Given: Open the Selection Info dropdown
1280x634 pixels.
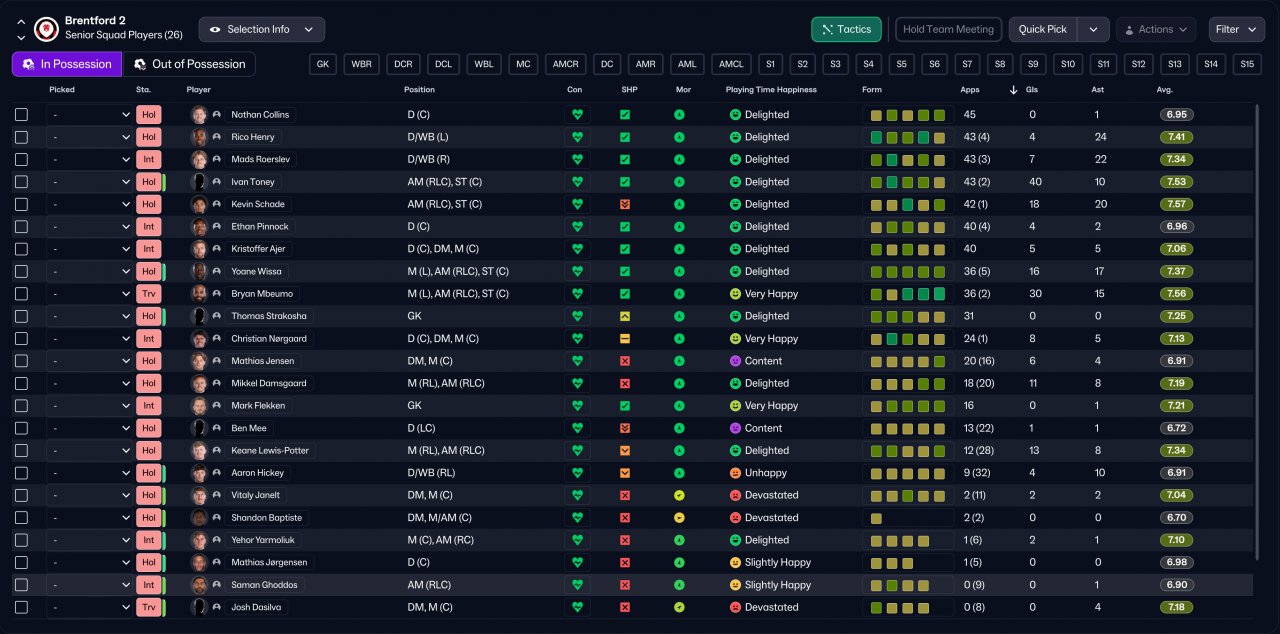Looking at the screenshot, I should tap(262, 29).
